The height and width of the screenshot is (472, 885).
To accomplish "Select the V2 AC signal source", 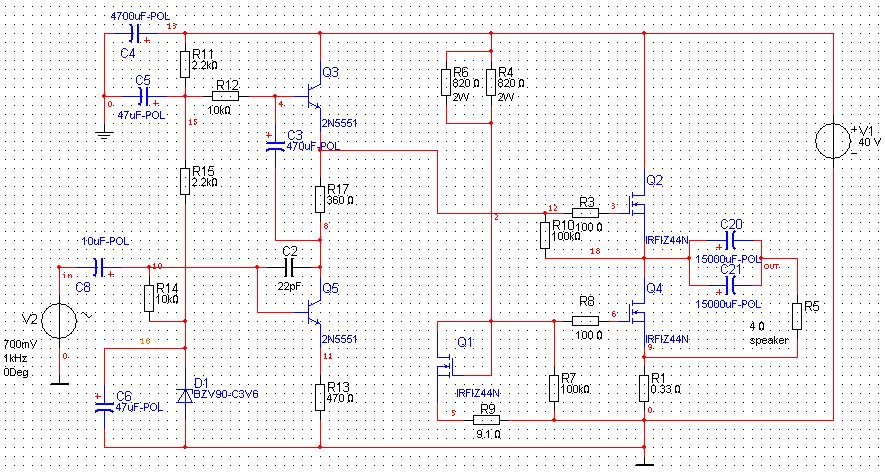I will [59, 321].
